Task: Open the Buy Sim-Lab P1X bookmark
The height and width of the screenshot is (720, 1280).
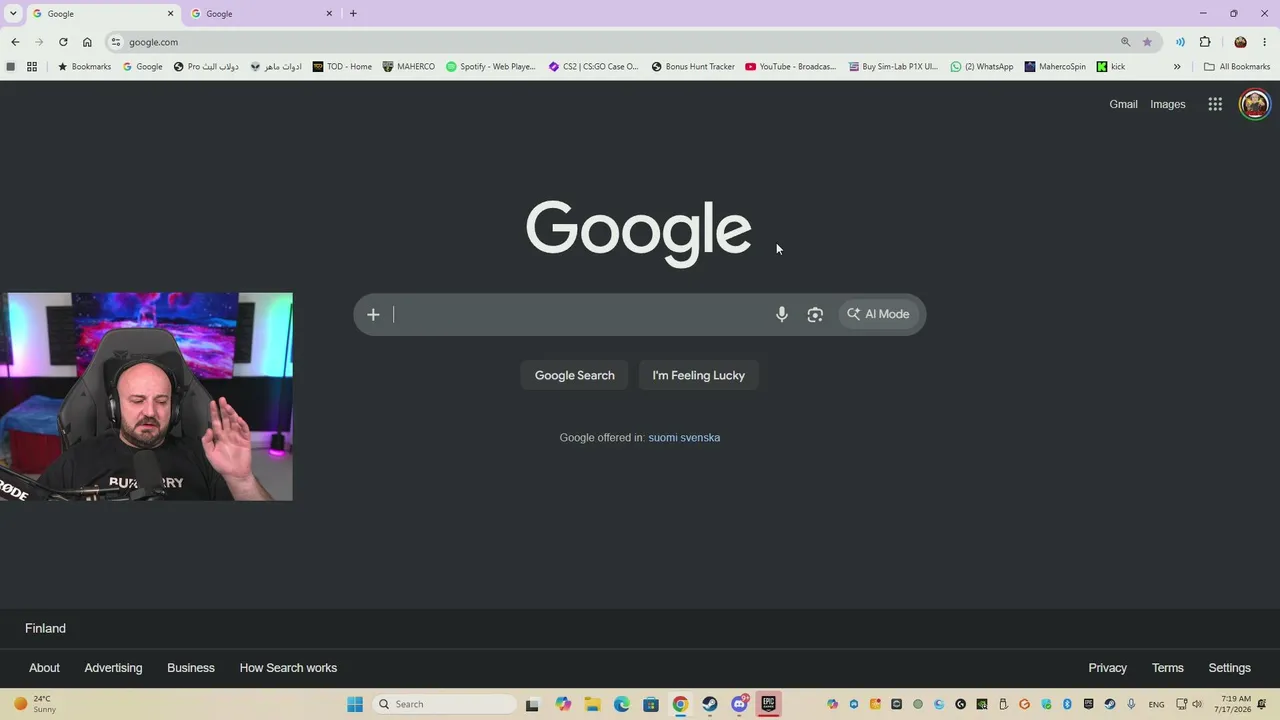Action: point(894,67)
